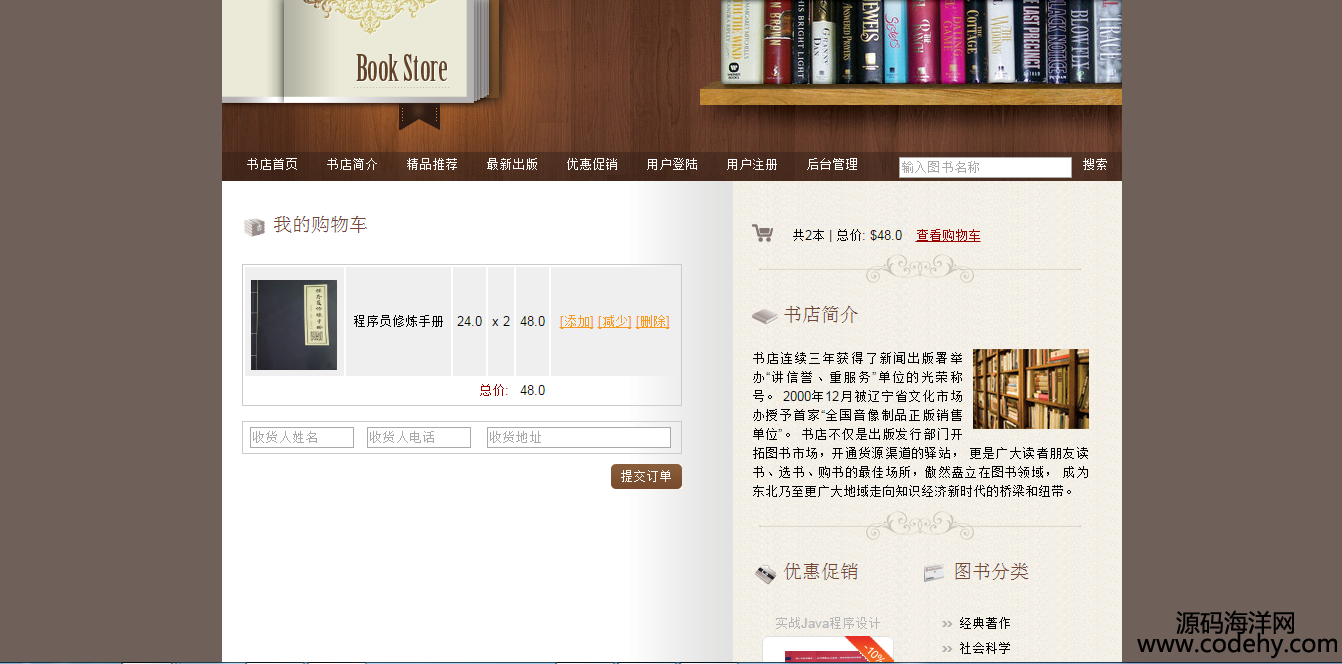Open the 书店简介 nav item

click(x=352, y=165)
